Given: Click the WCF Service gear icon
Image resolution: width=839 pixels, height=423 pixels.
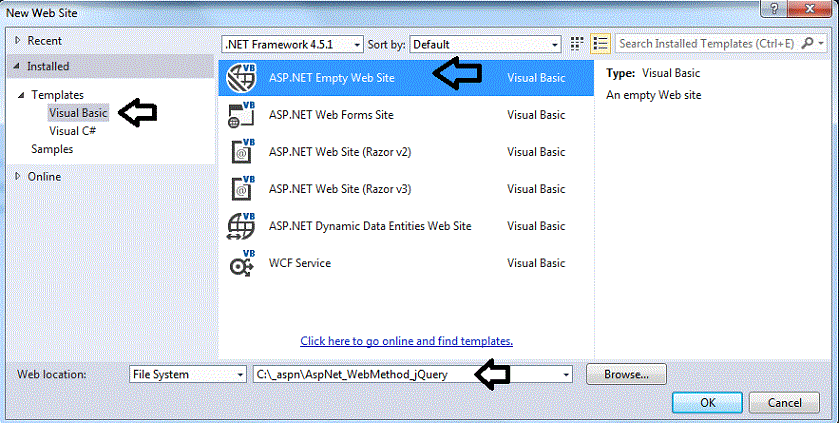Looking at the screenshot, I should pos(241,263).
